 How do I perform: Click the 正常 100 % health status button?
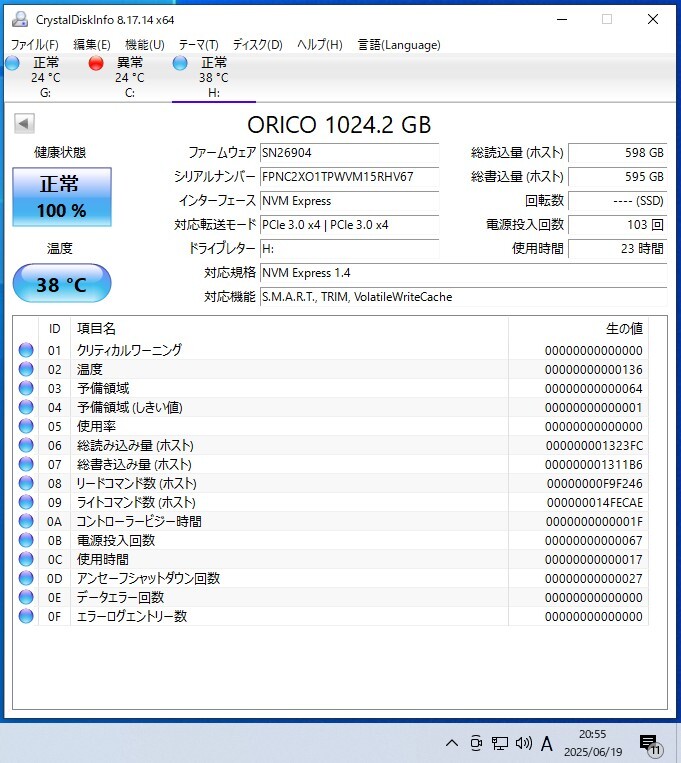click(x=62, y=197)
